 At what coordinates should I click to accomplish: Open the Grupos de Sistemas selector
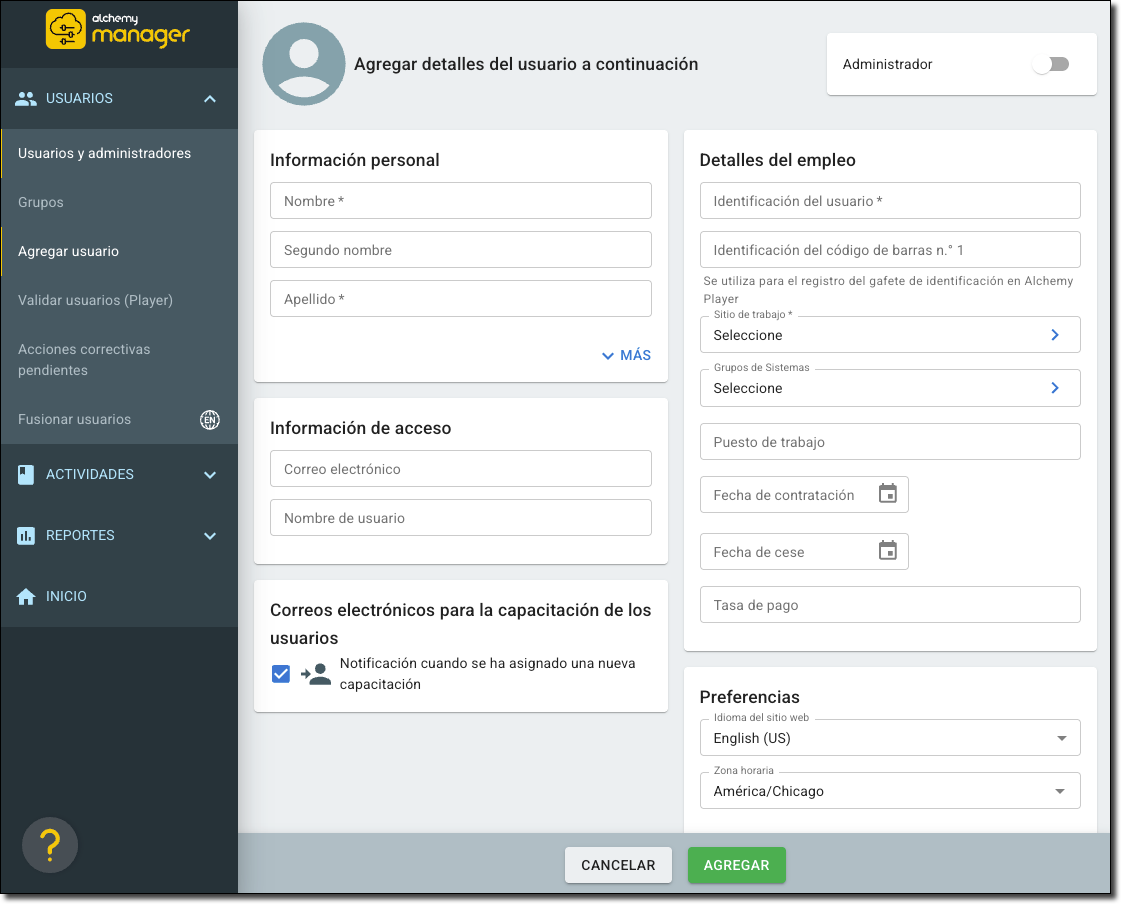click(x=890, y=388)
